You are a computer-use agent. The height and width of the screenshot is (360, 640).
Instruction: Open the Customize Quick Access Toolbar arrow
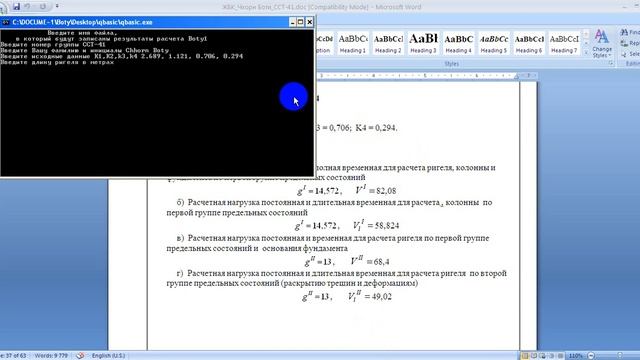pyautogui.click(x=57, y=6)
